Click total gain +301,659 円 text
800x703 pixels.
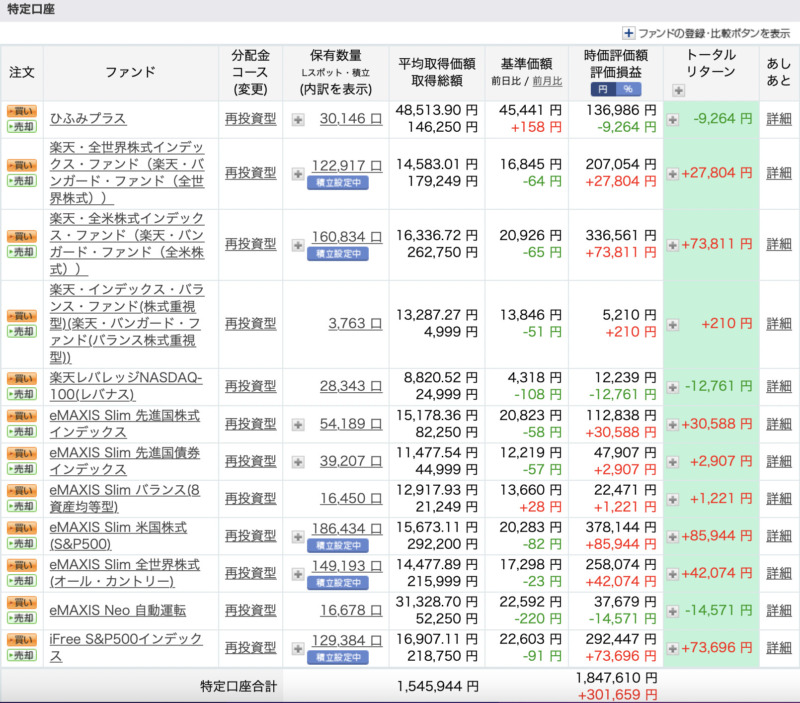click(x=617, y=695)
